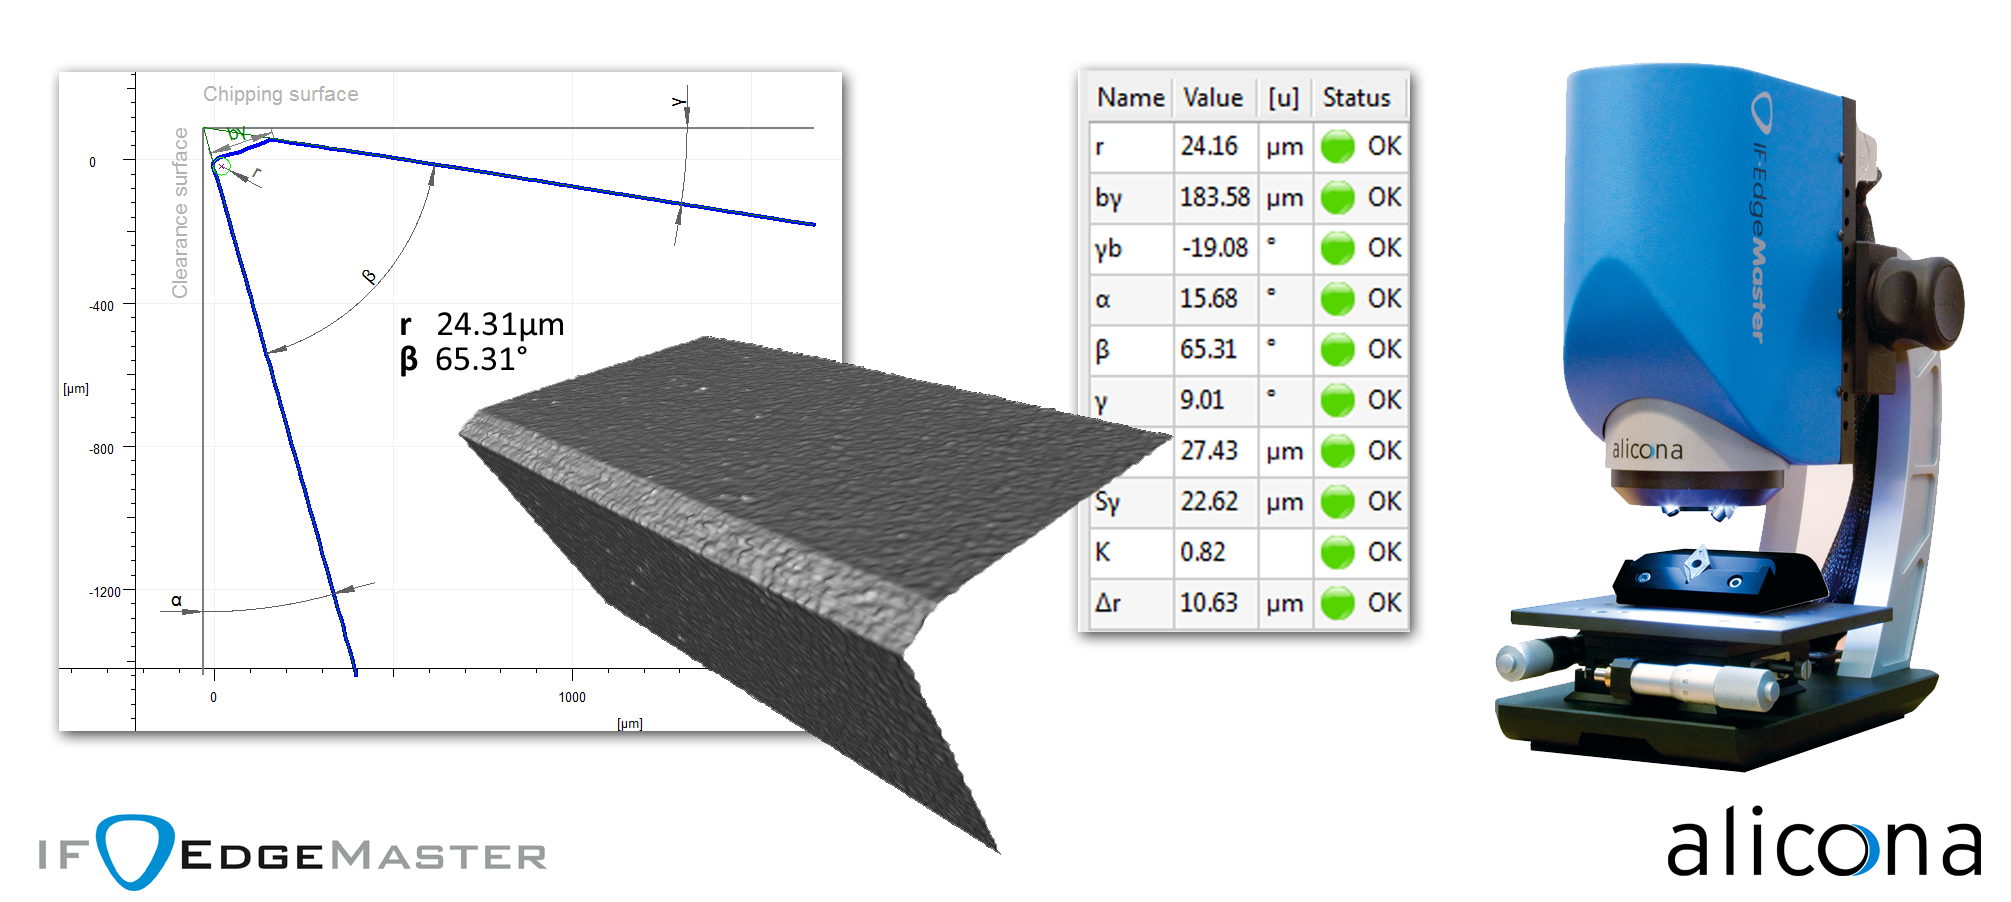Click the 3D gray edge surface rendering
This screenshot has height=902, width=2011.
point(780,520)
